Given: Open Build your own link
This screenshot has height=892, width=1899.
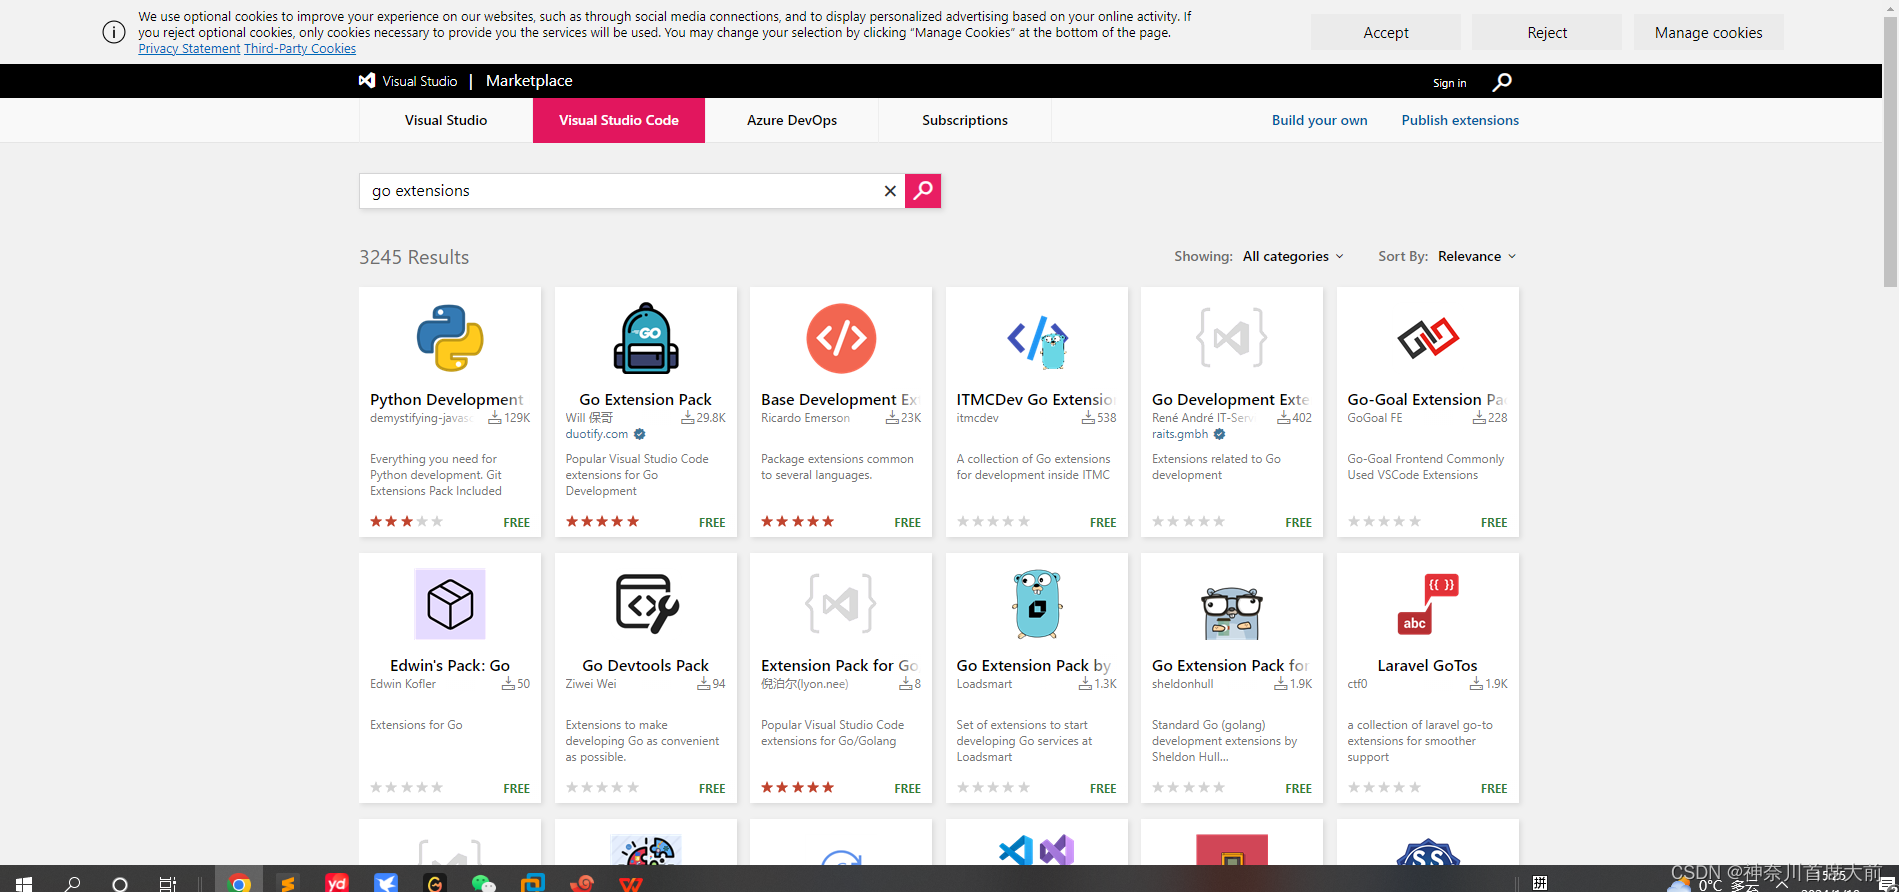Looking at the screenshot, I should click(1319, 120).
